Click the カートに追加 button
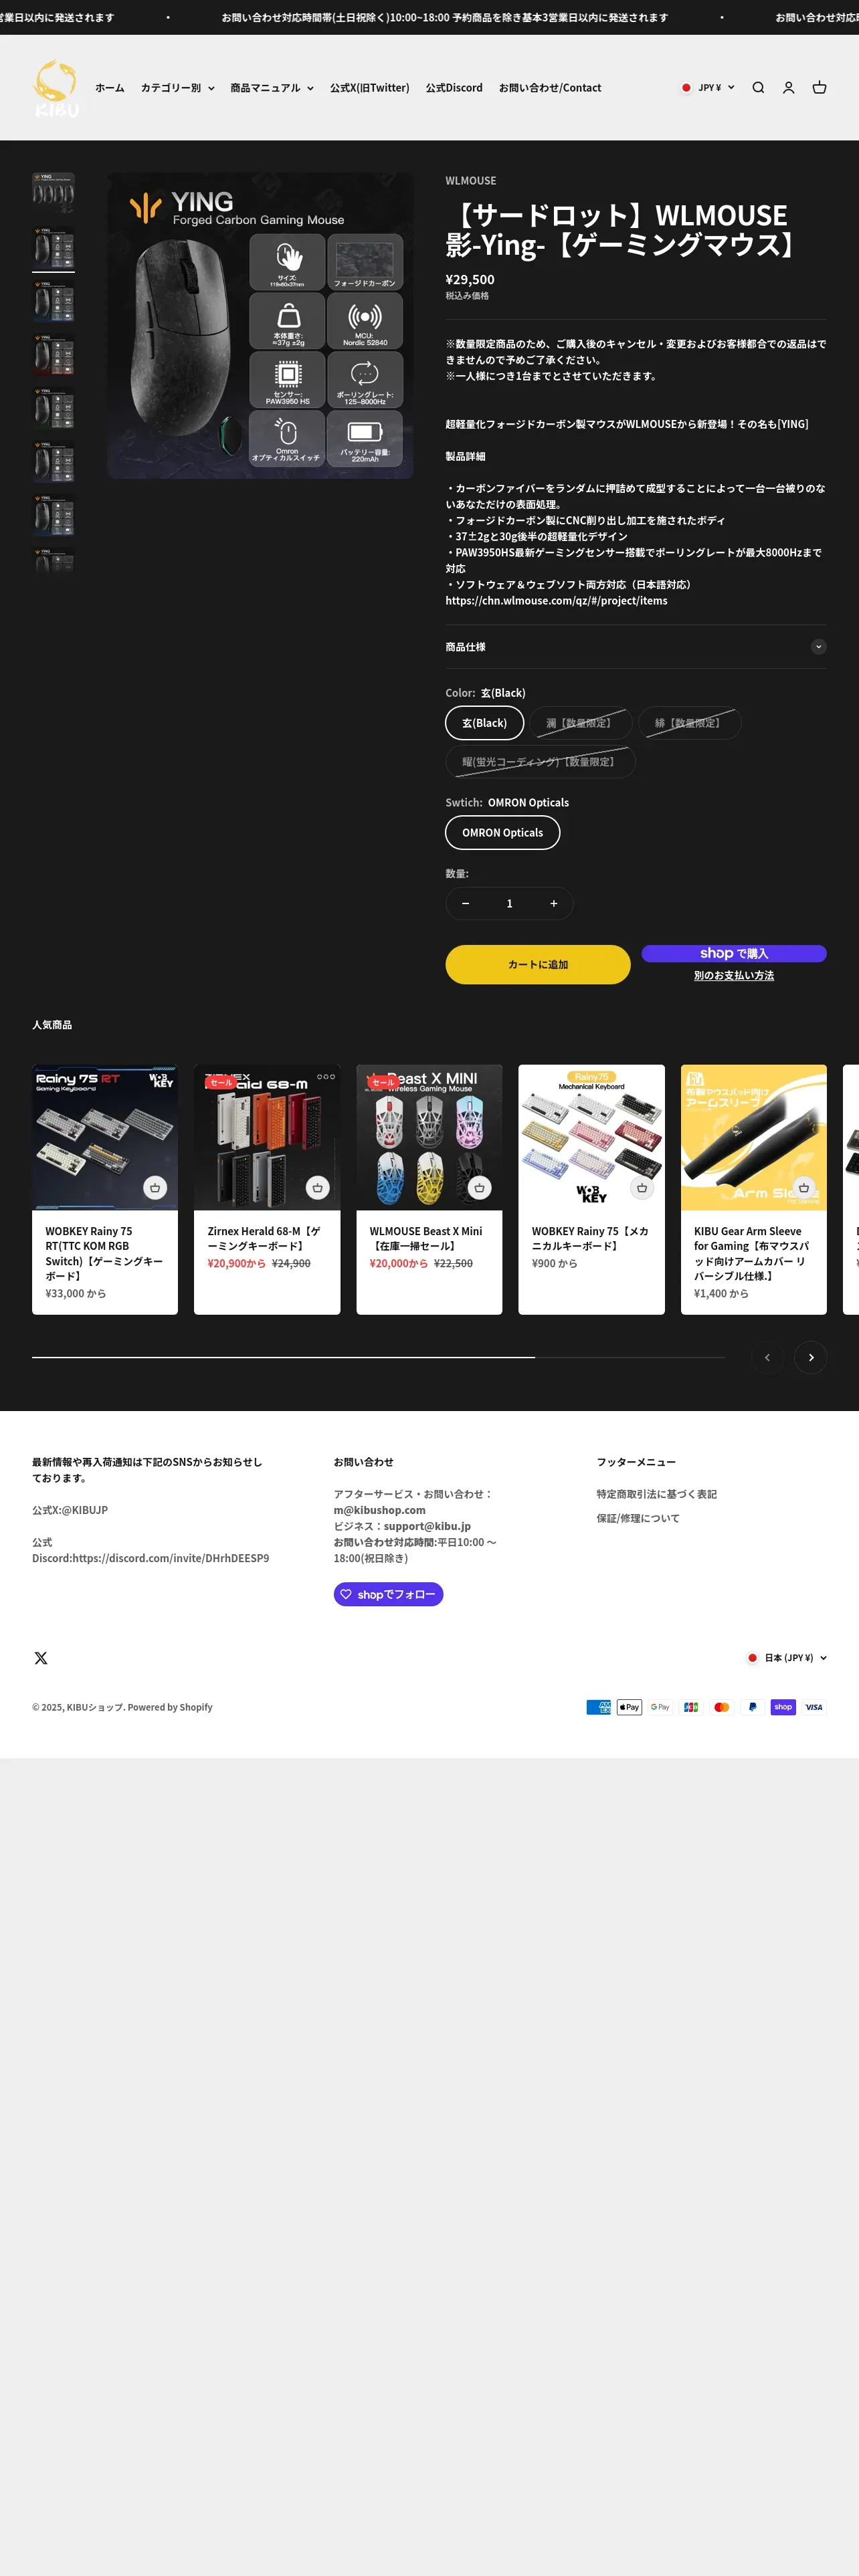This screenshot has height=2576, width=859. click(x=538, y=964)
